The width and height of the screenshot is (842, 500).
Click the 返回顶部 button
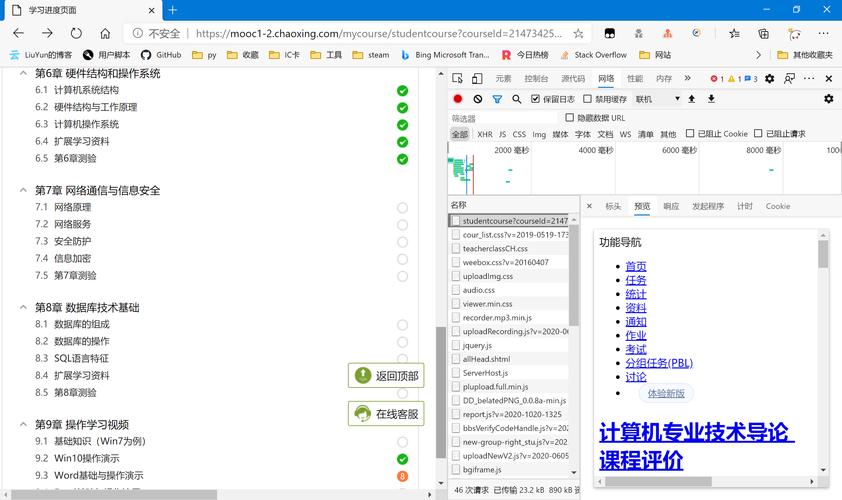pos(387,376)
